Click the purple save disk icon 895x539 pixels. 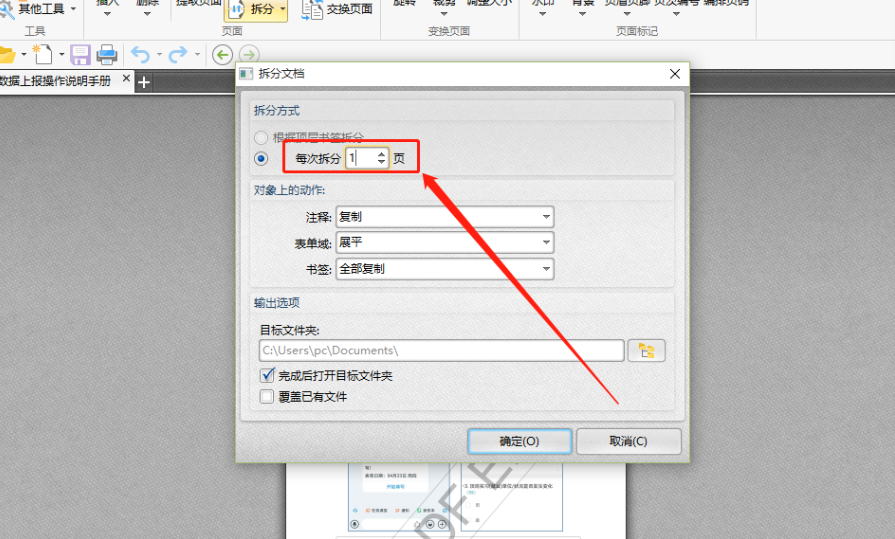click(80, 55)
